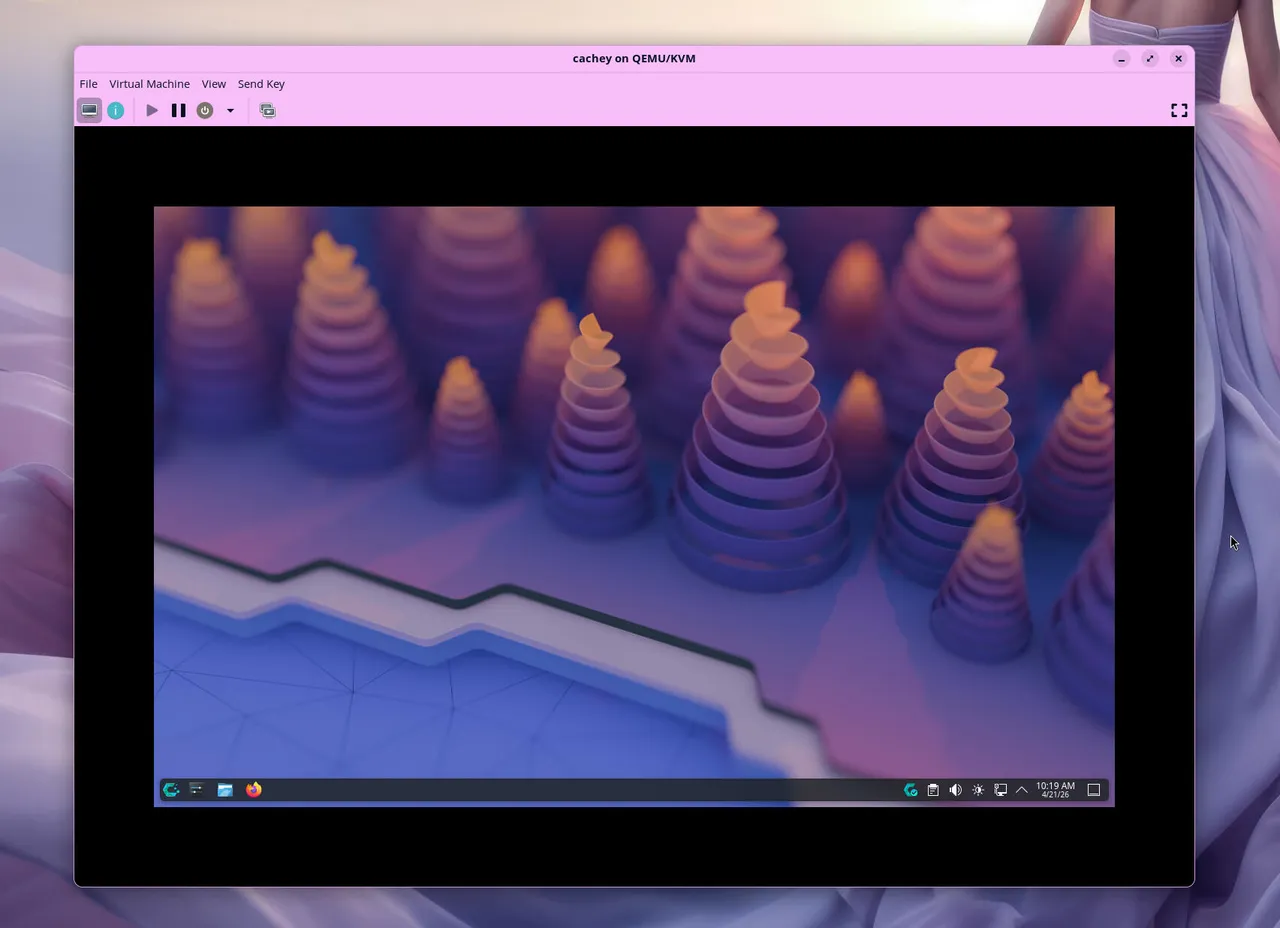This screenshot has width=1280, height=928.
Task: Click the 10:19 AM clock in guest panel
Action: tap(1055, 790)
